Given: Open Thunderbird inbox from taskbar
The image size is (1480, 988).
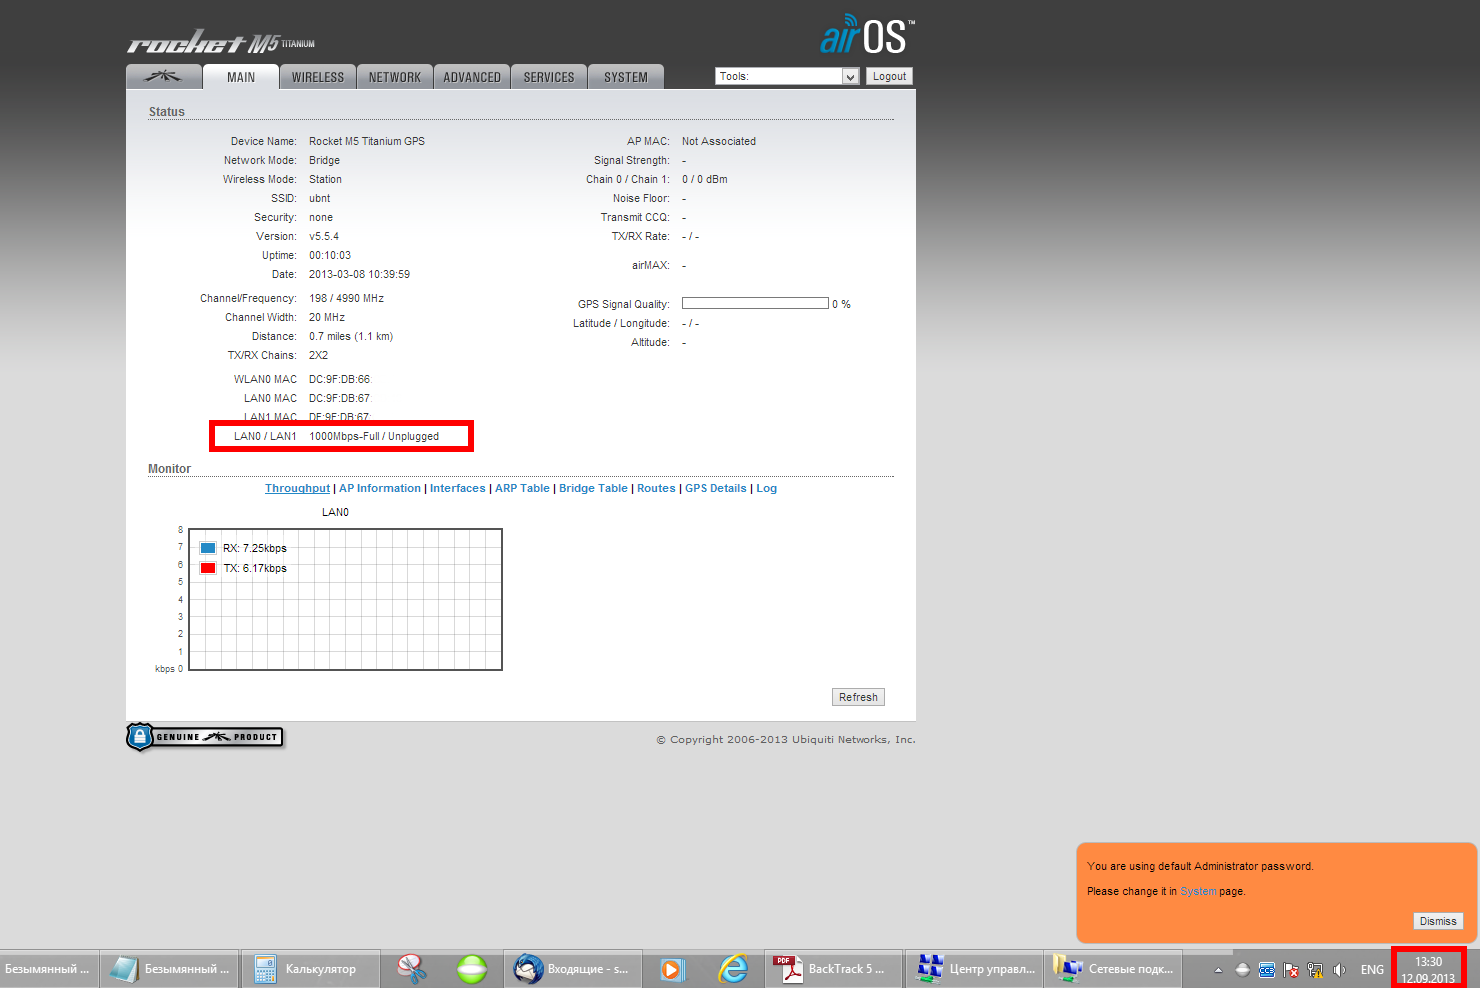Looking at the screenshot, I should [x=572, y=969].
